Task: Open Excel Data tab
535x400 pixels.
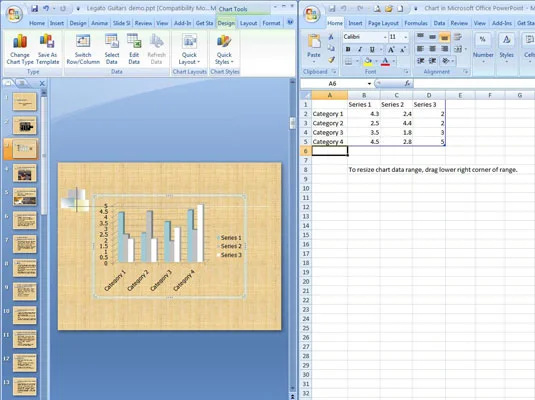Action: click(x=439, y=23)
